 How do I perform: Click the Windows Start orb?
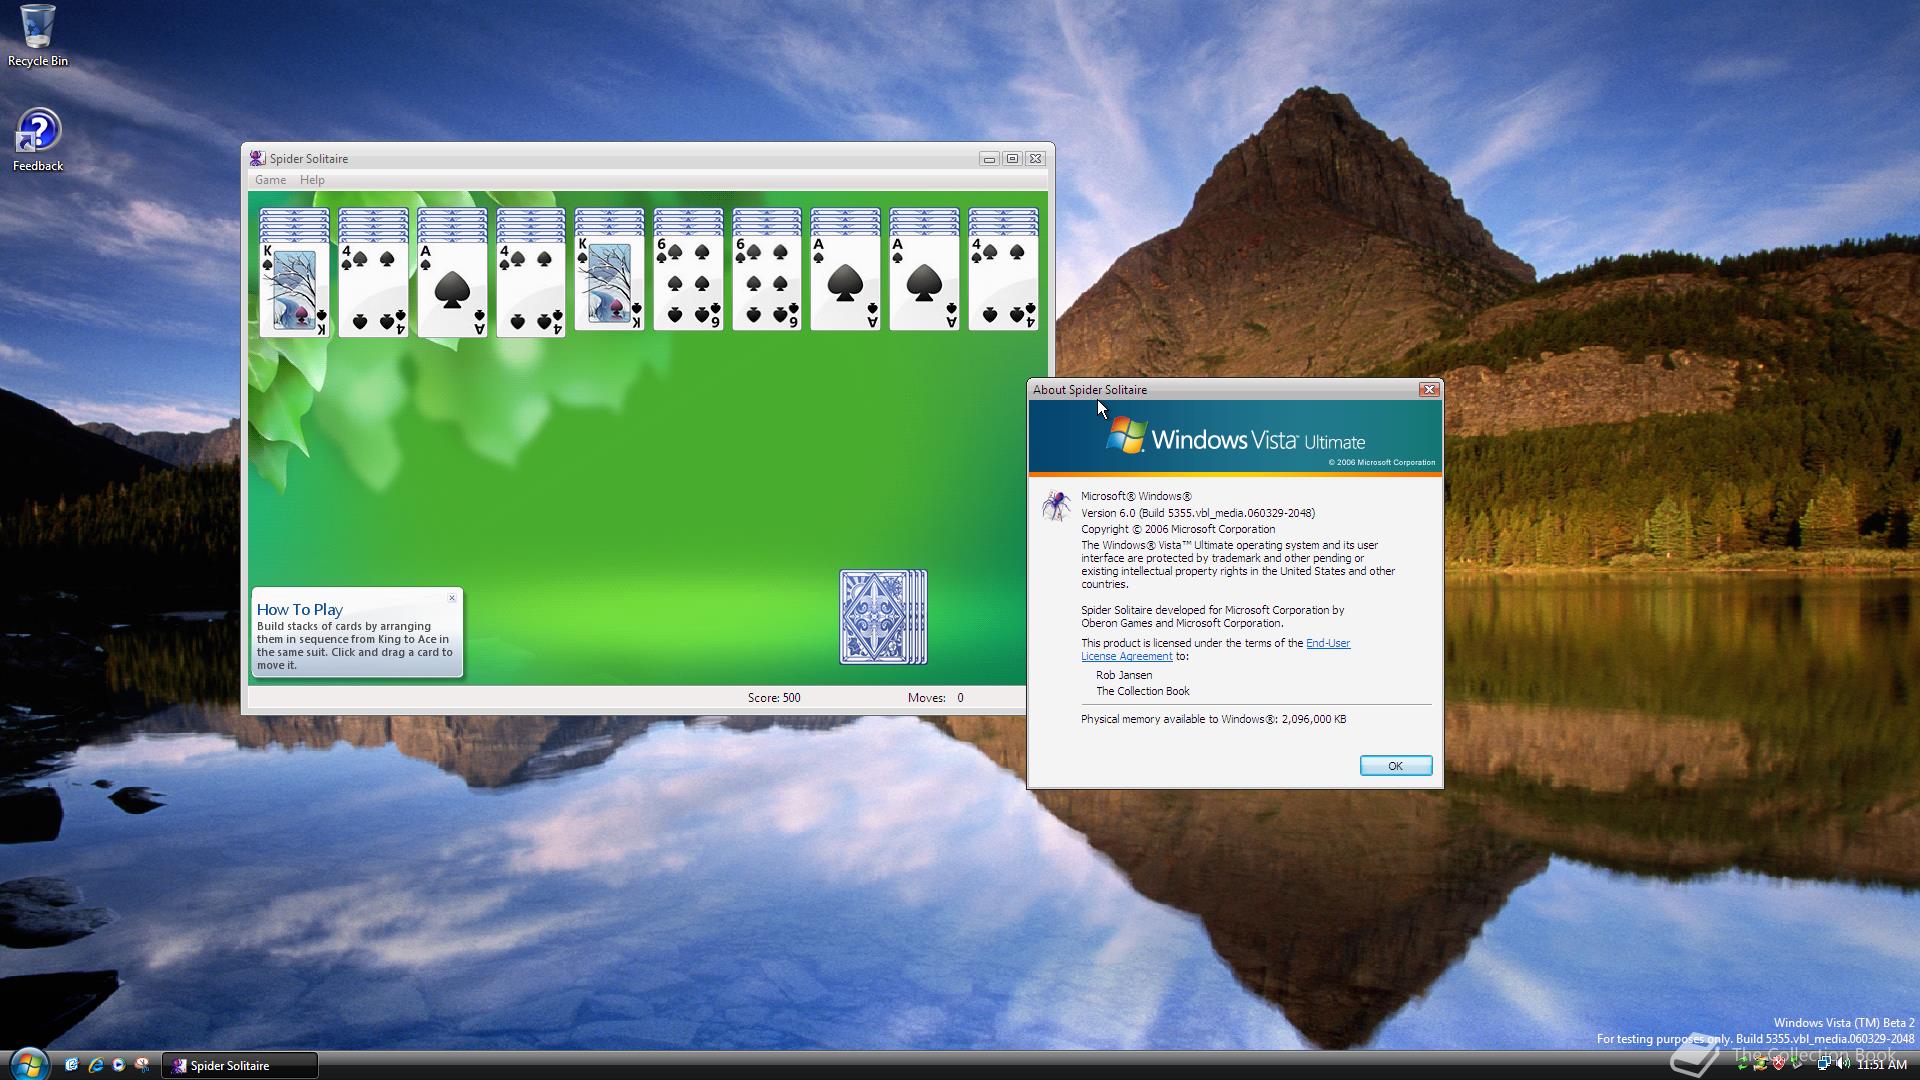[x=28, y=1064]
